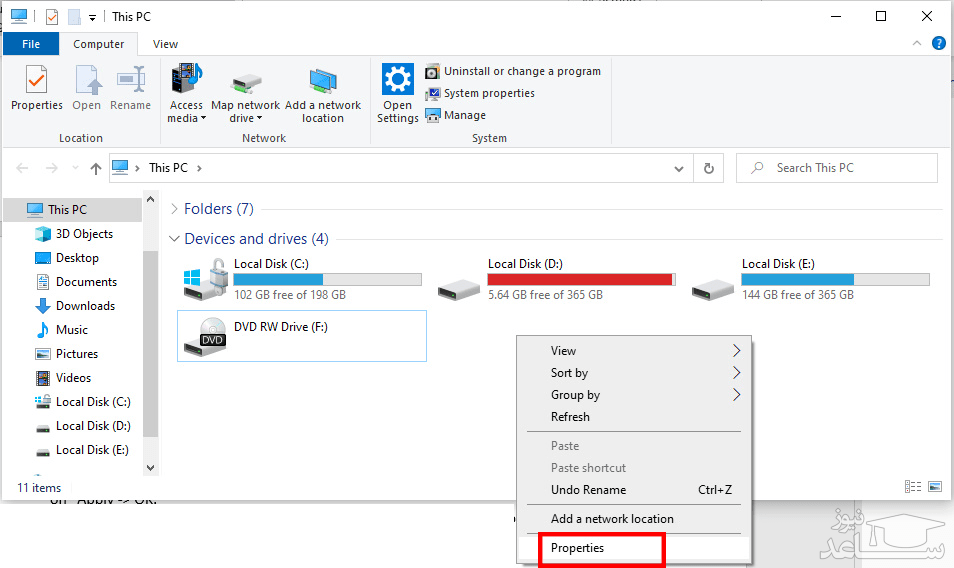Collapse the Devices and drives group
Image resolution: width=954 pixels, height=568 pixels.
tap(175, 239)
